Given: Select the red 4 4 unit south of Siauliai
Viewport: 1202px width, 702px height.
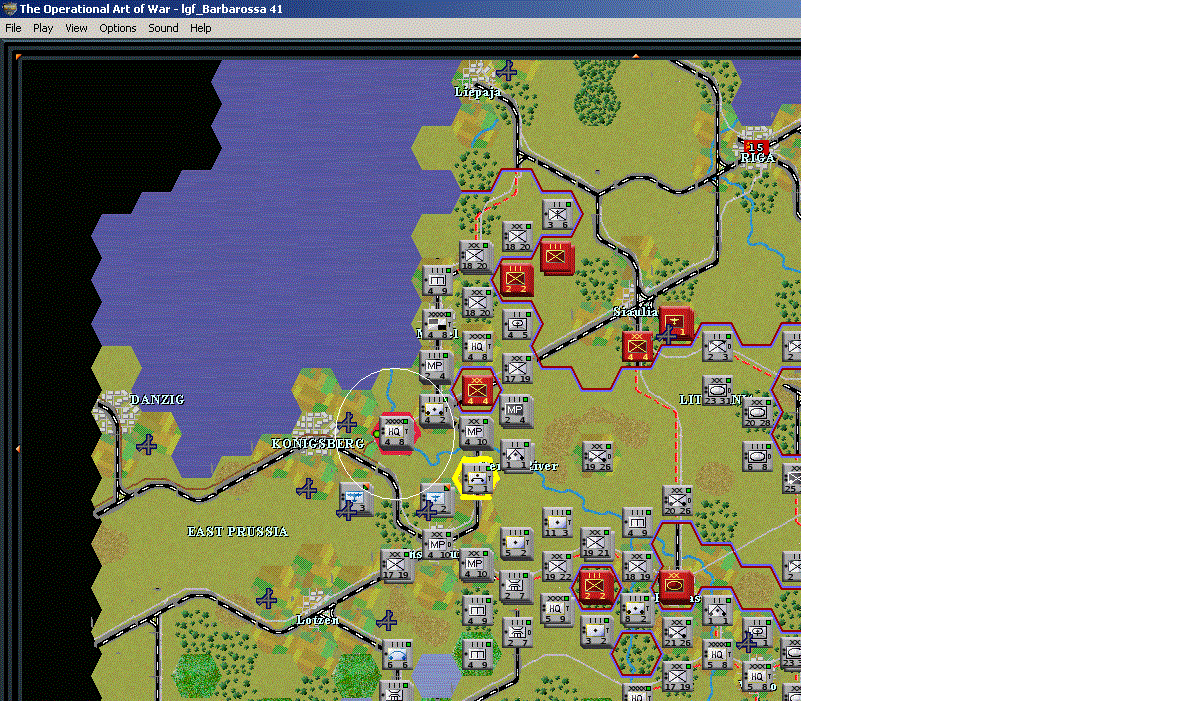Looking at the screenshot, I should point(637,347).
